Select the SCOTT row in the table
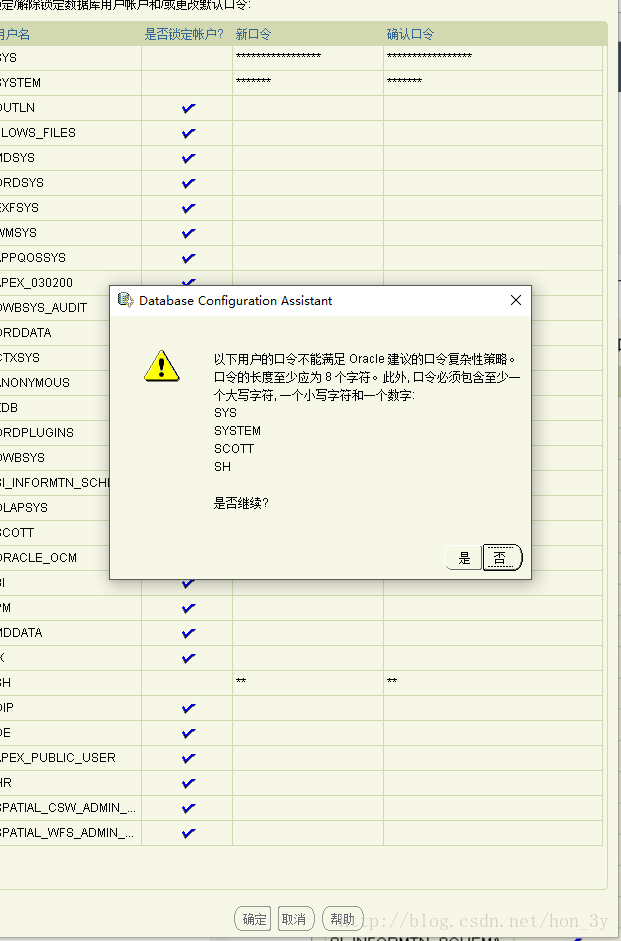 tap(17, 533)
